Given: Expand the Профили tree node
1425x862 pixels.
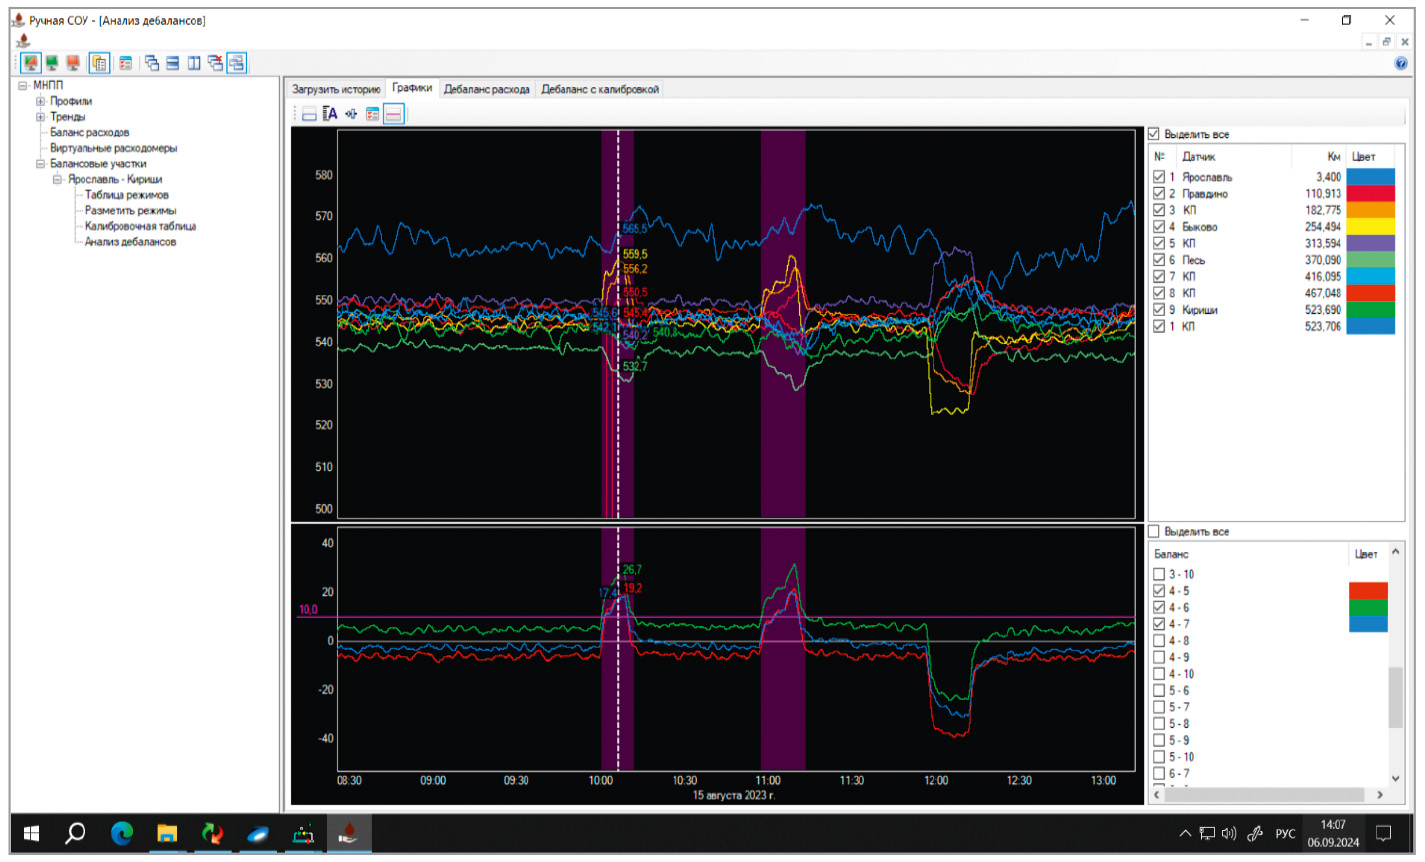Looking at the screenshot, I should [41, 101].
